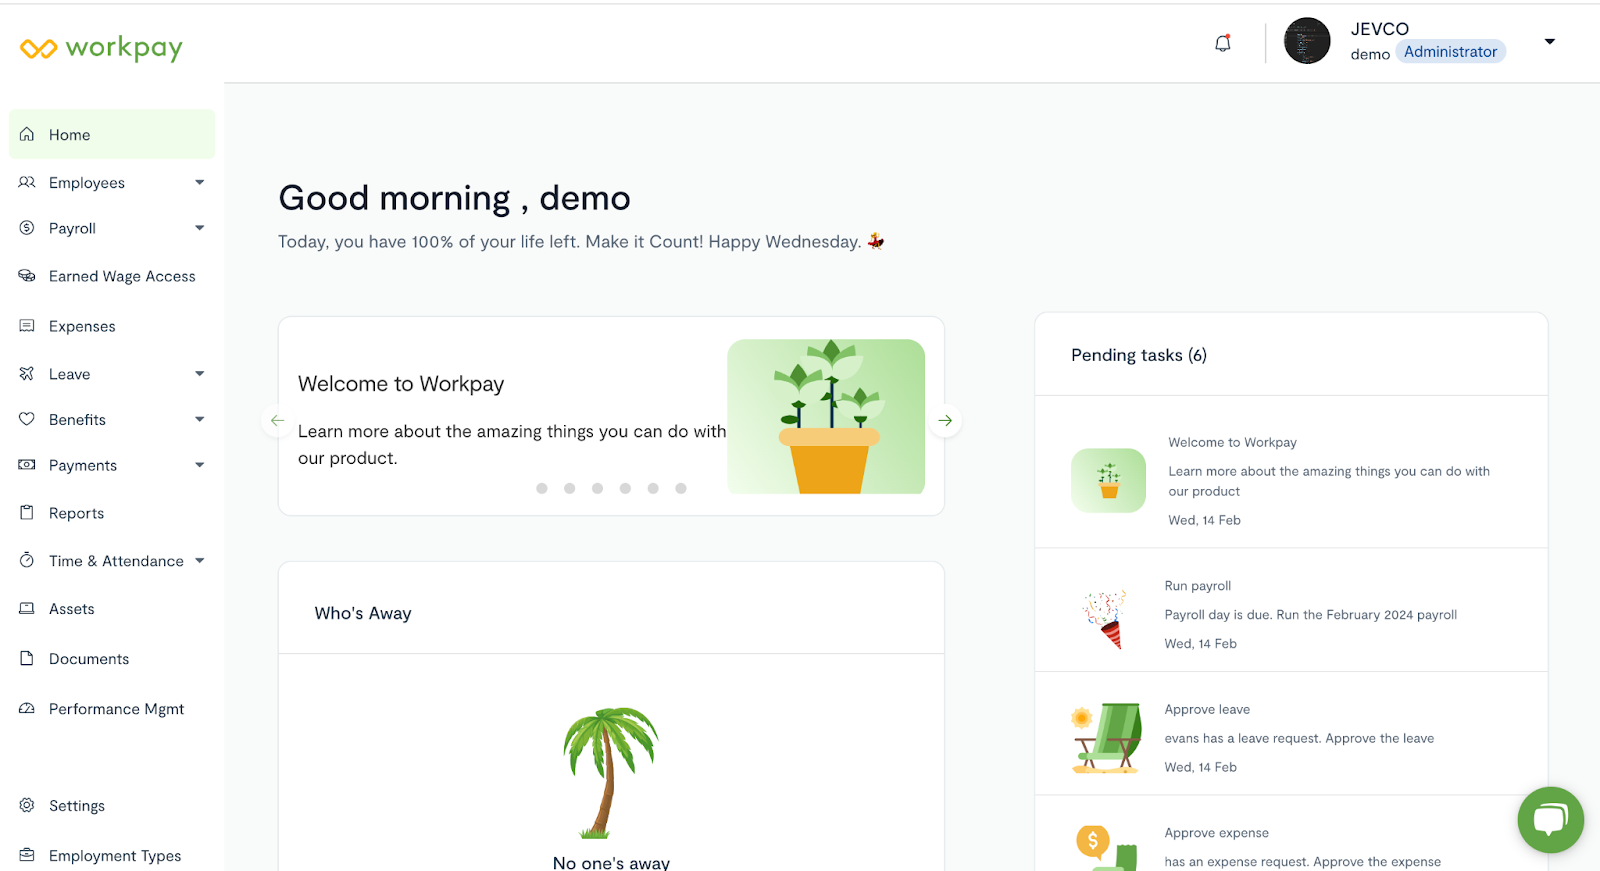Click the JEVCO profile avatar
The image size is (1600, 871).
point(1306,41)
